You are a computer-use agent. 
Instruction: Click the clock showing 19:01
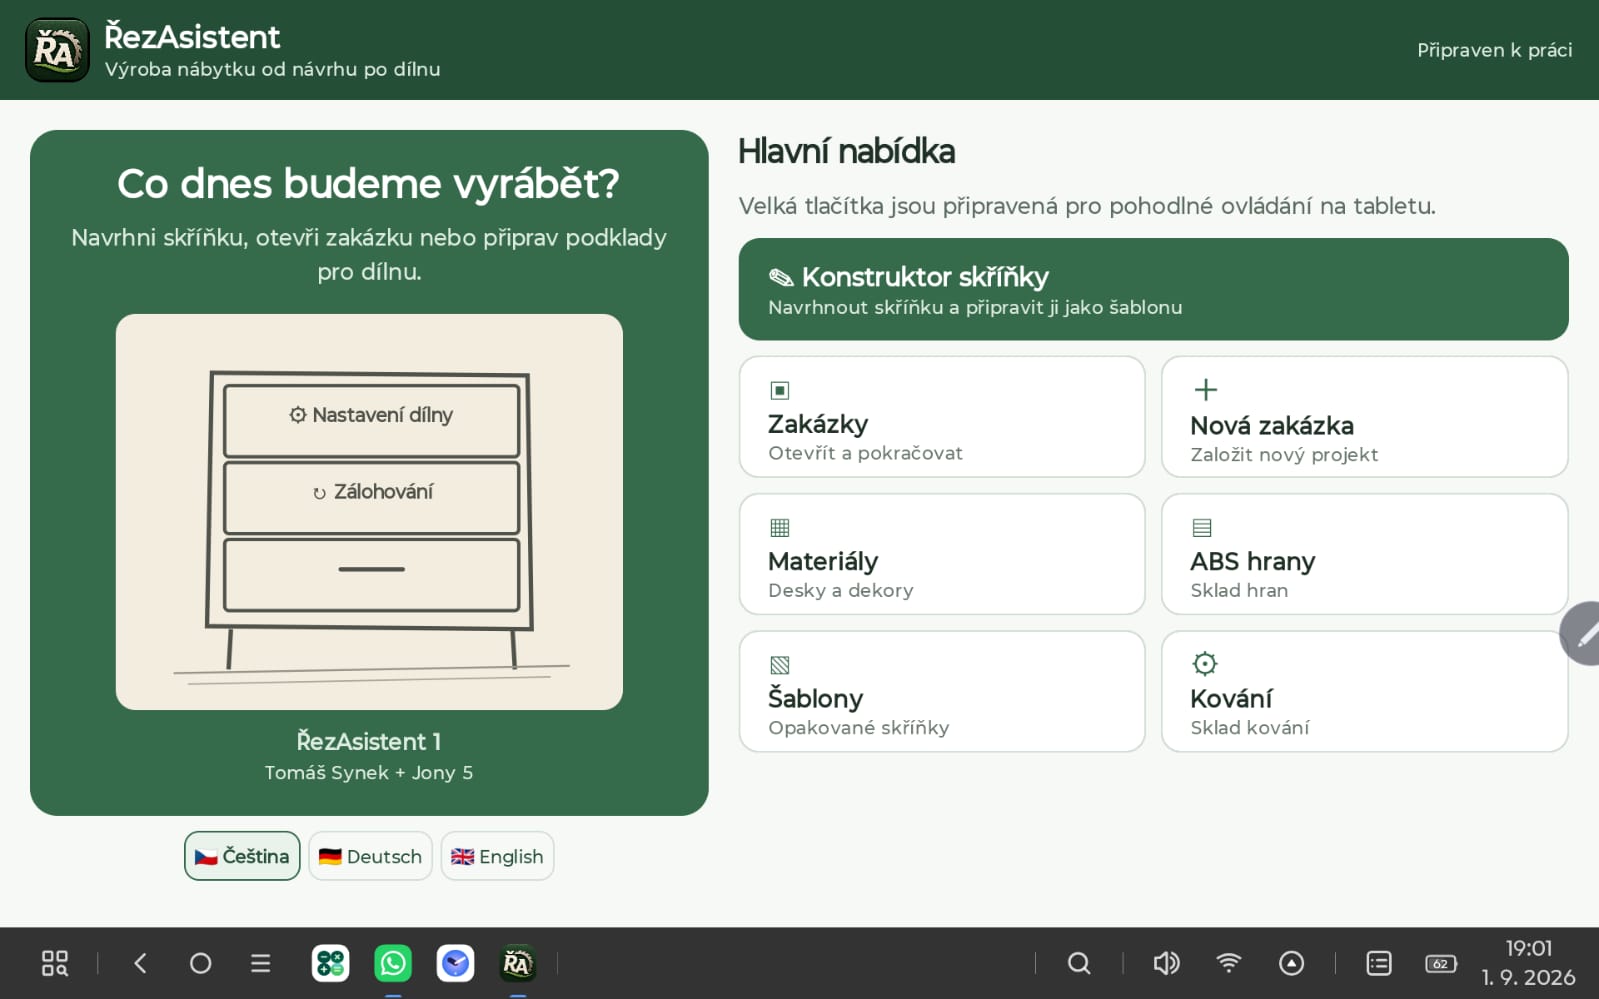click(1529, 948)
